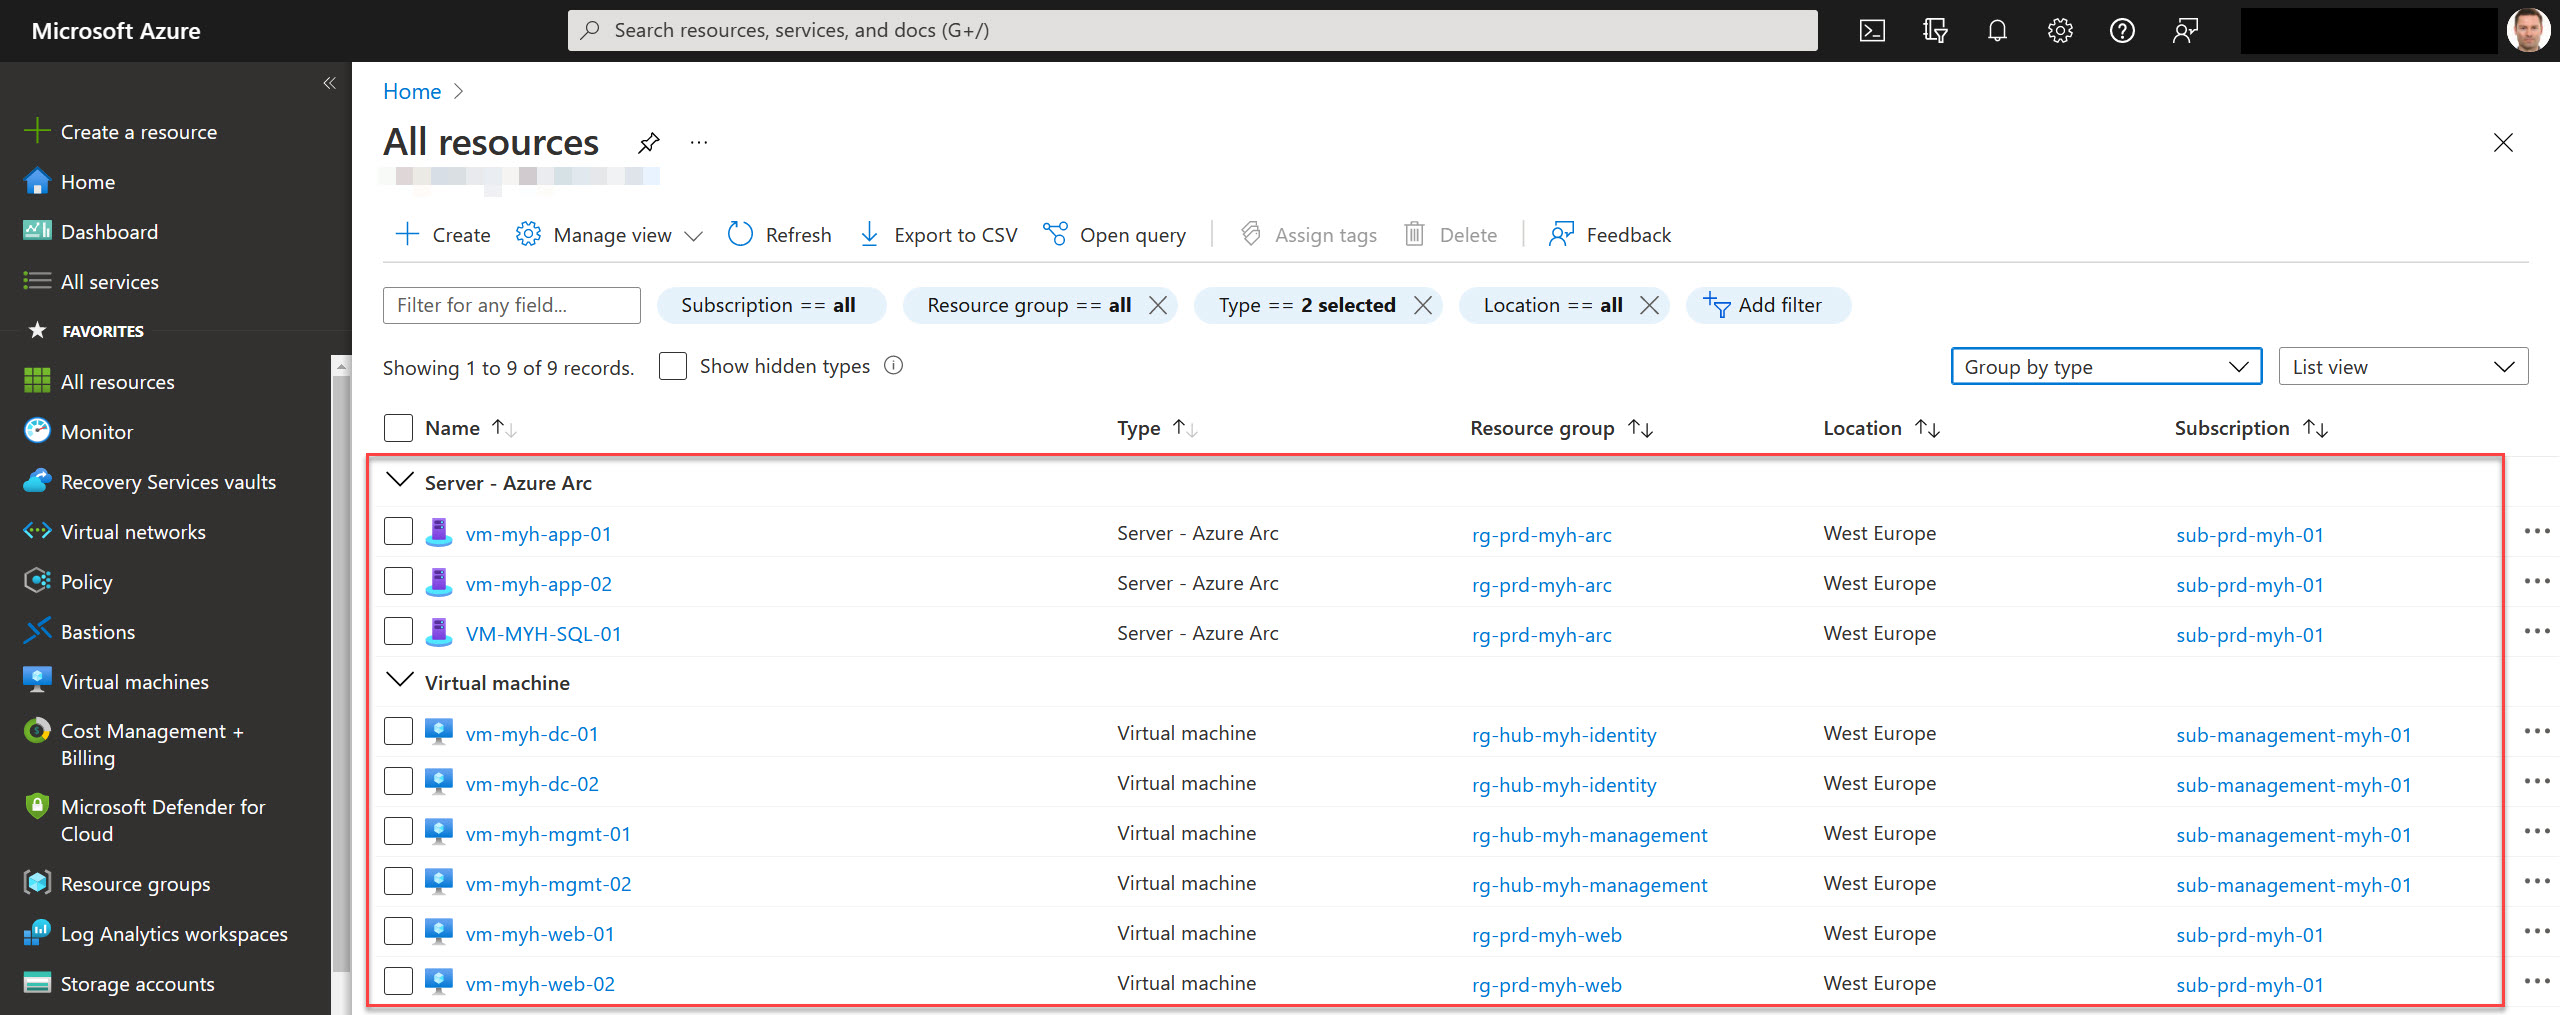Viewport: 2560px width, 1015px height.
Task: Enable the Show hidden types checkbox
Action: tap(672, 366)
